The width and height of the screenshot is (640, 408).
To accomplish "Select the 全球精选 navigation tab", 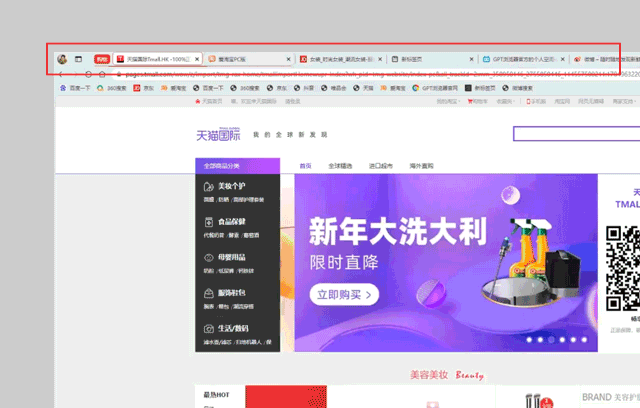I will pyautogui.click(x=340, y=166).
